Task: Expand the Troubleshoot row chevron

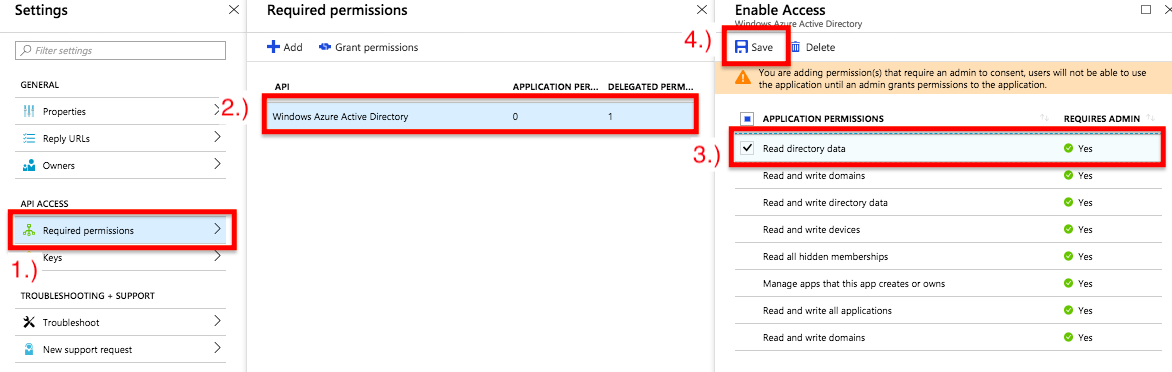Action: pyautogui.click(x=218, y=321)
